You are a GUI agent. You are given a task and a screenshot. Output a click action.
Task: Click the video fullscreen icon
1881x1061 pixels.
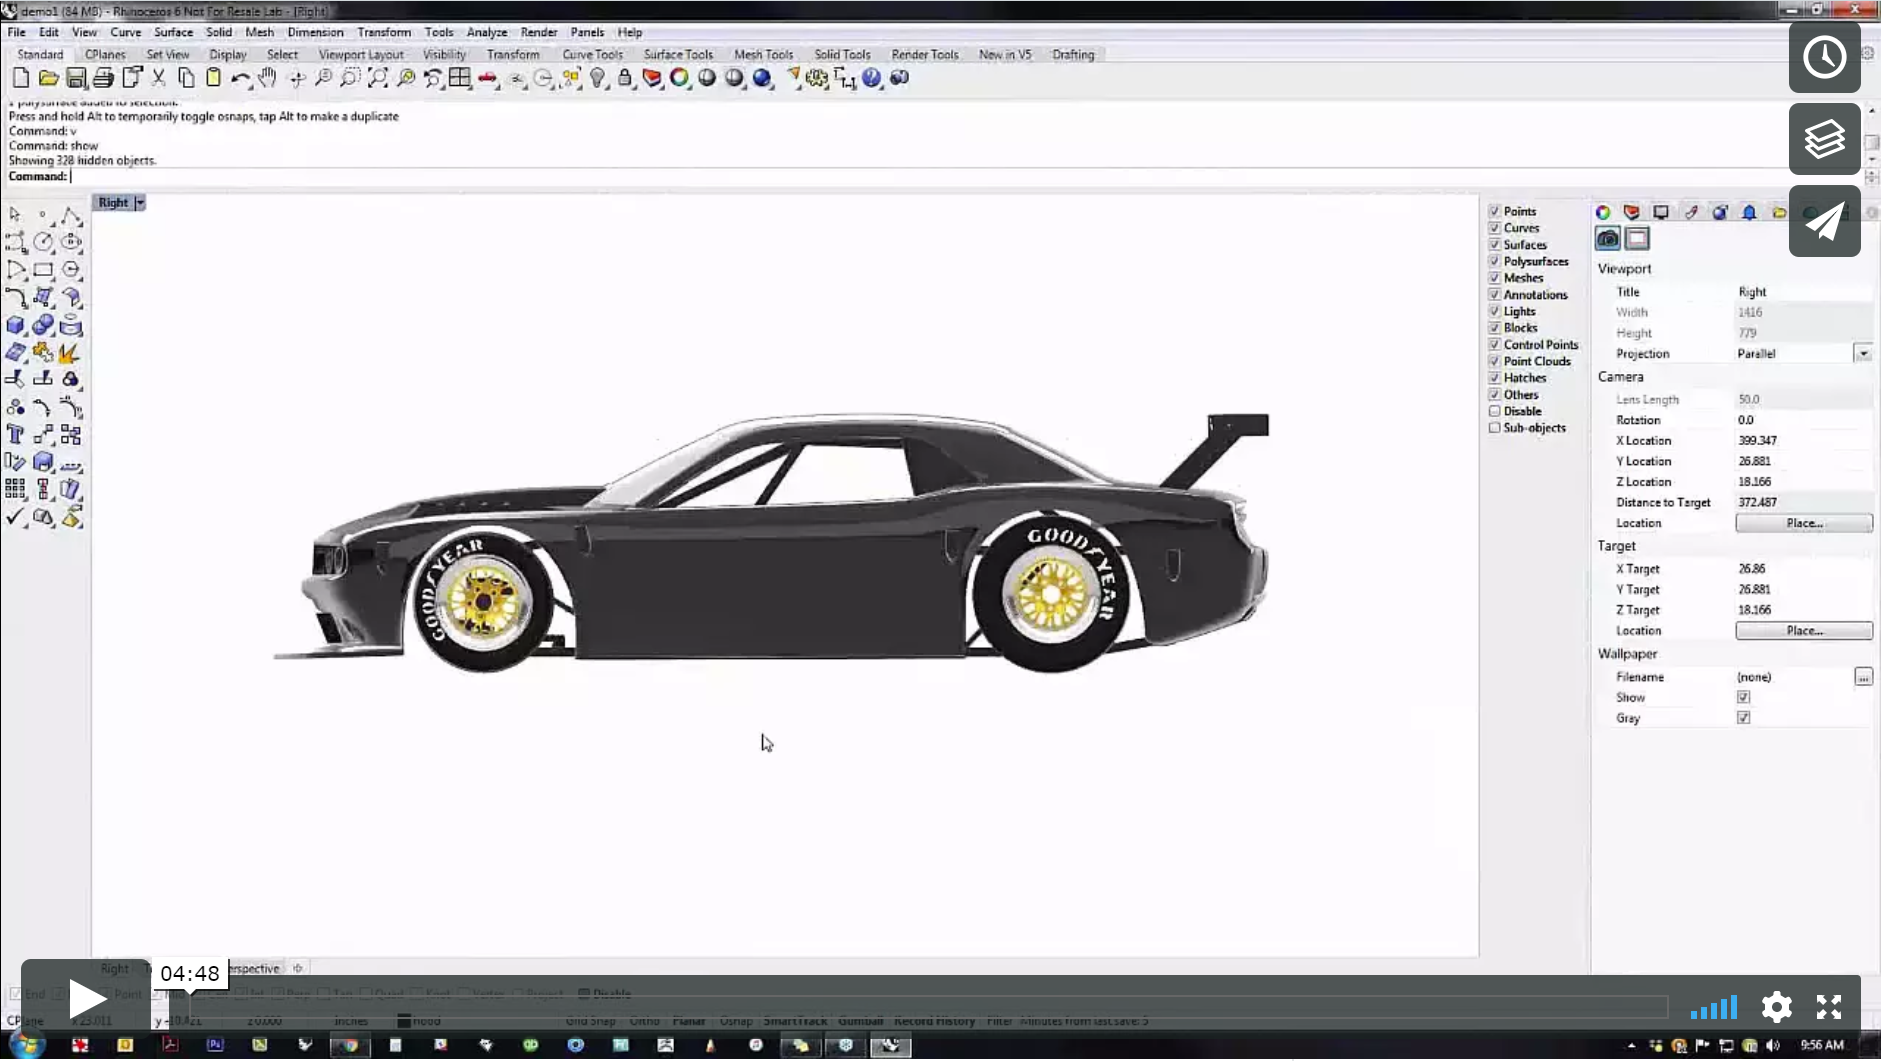pyautogui.click(x=1829, y=1007)
